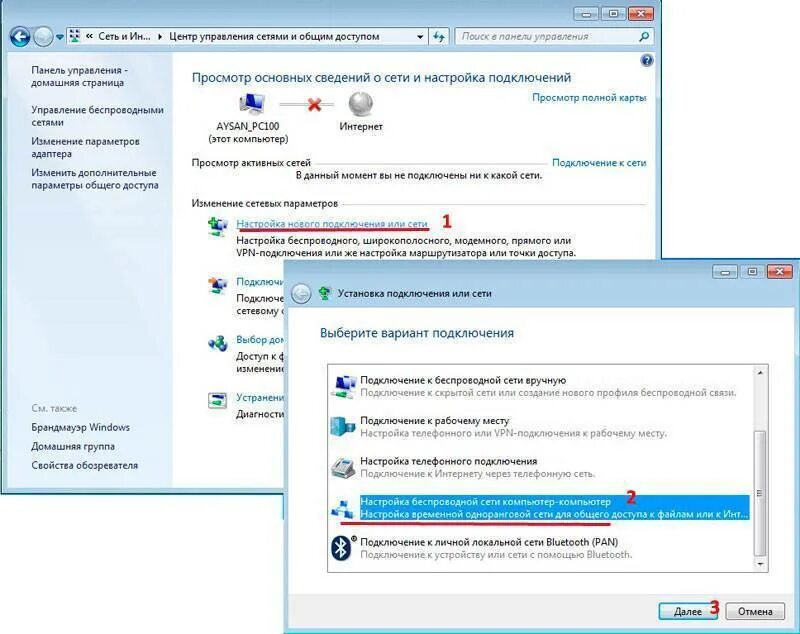The height and width of the screenshot is (634, 800).
Task: Click the refresh icon beside address bar
Action: 439,37
